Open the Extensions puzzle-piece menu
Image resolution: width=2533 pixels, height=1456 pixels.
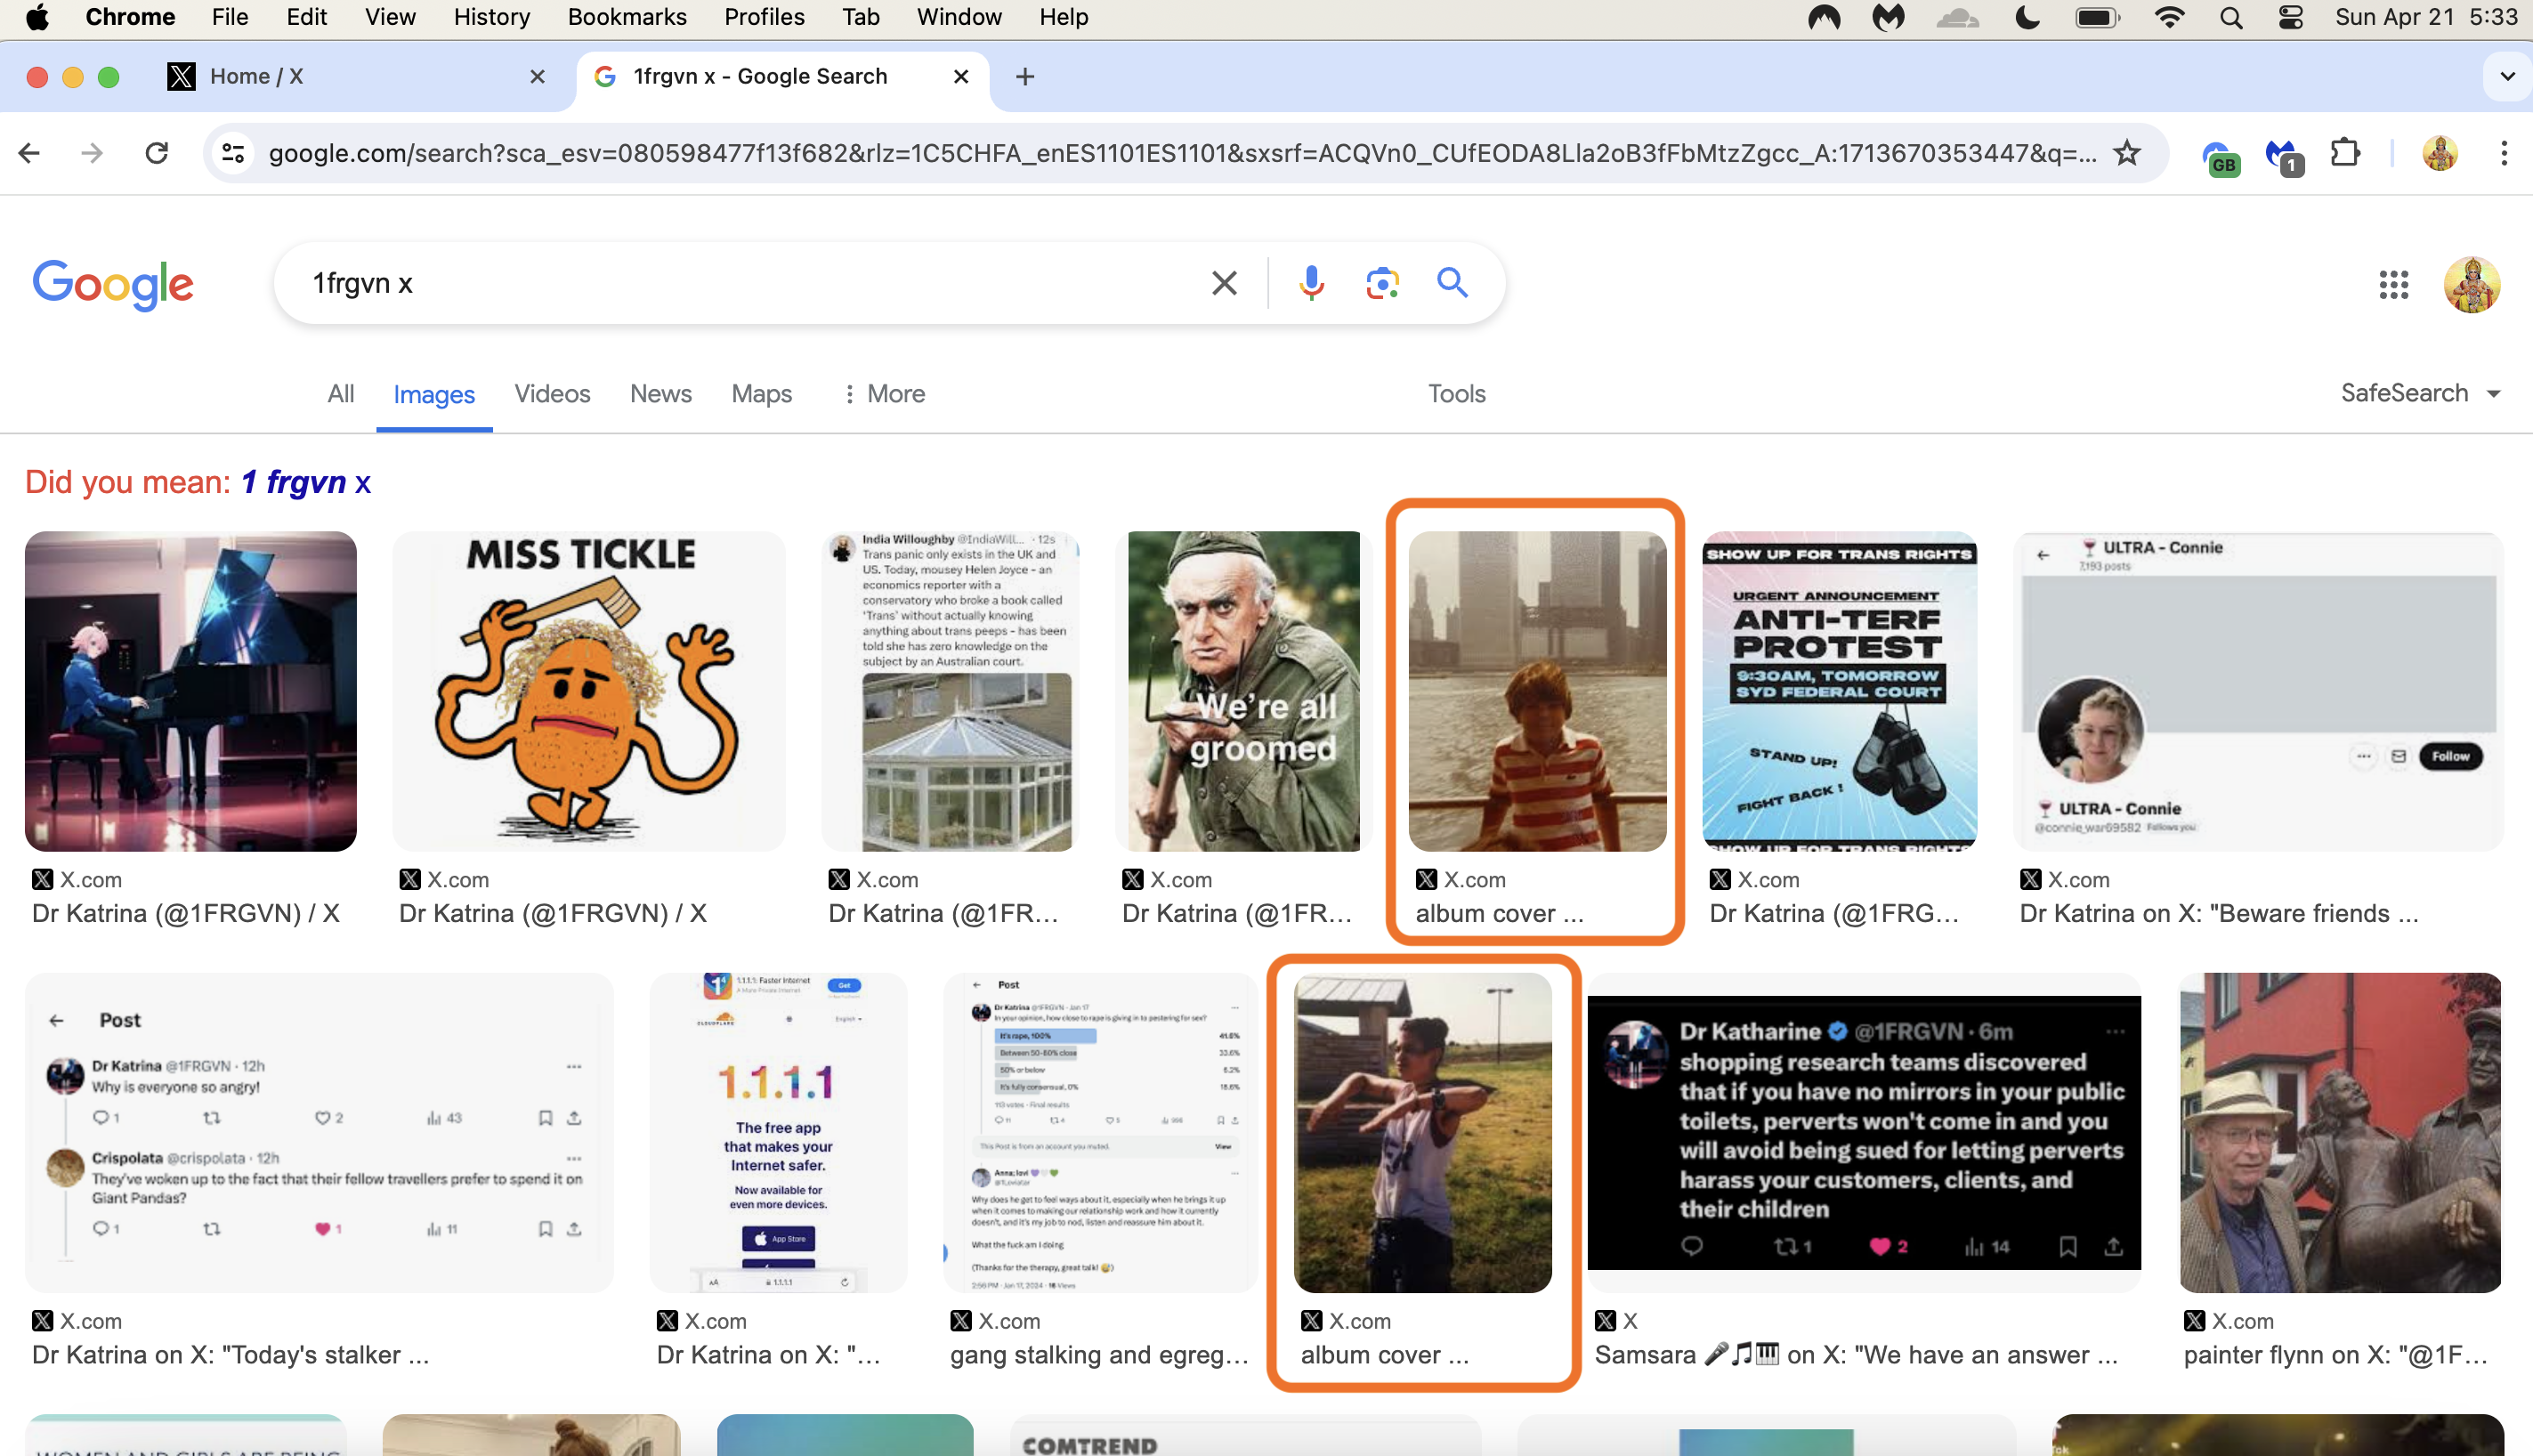point(2344,153)
